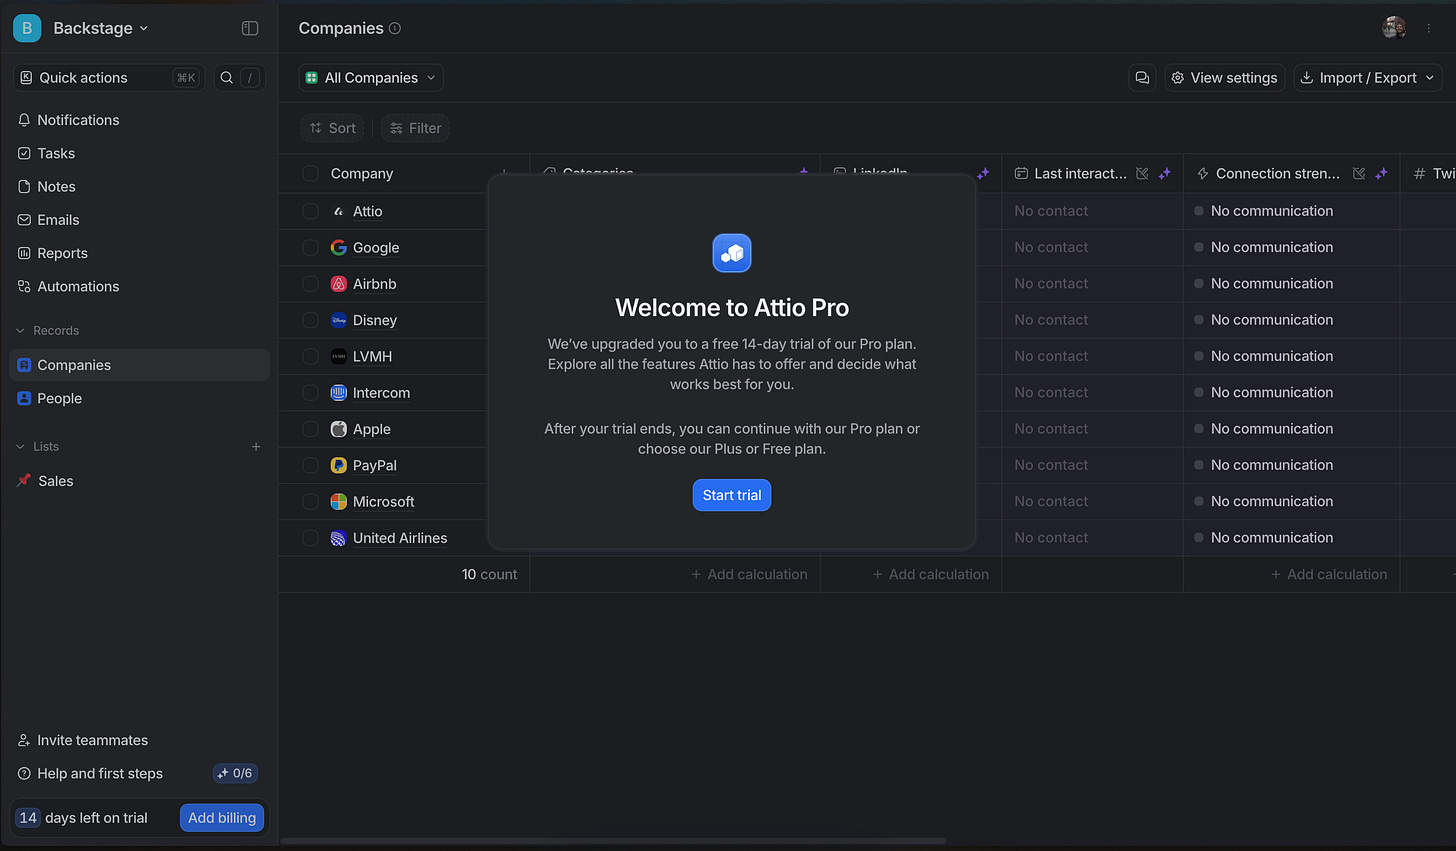Image resolution: width=1456 pixels, height=851 pixels.
Task: Click the Backstage workspace logo
Action: (27, 28)
